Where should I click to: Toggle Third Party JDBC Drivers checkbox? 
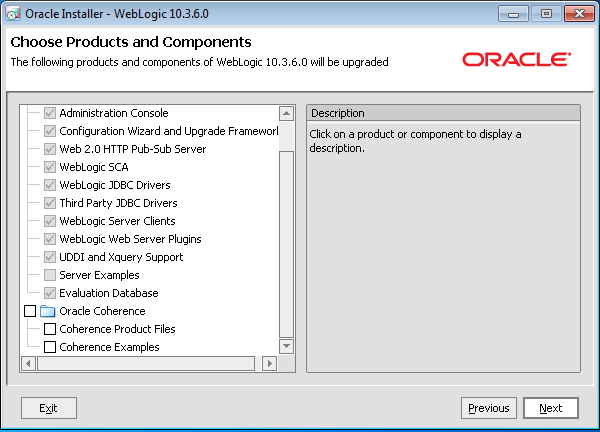coord(50,203)
